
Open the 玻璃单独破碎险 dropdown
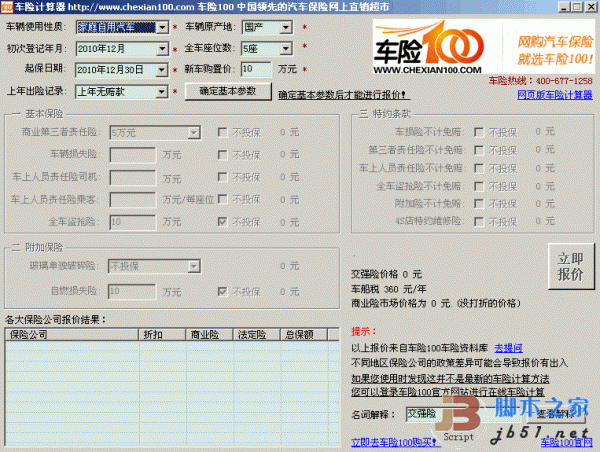click(x=194, y=266)
